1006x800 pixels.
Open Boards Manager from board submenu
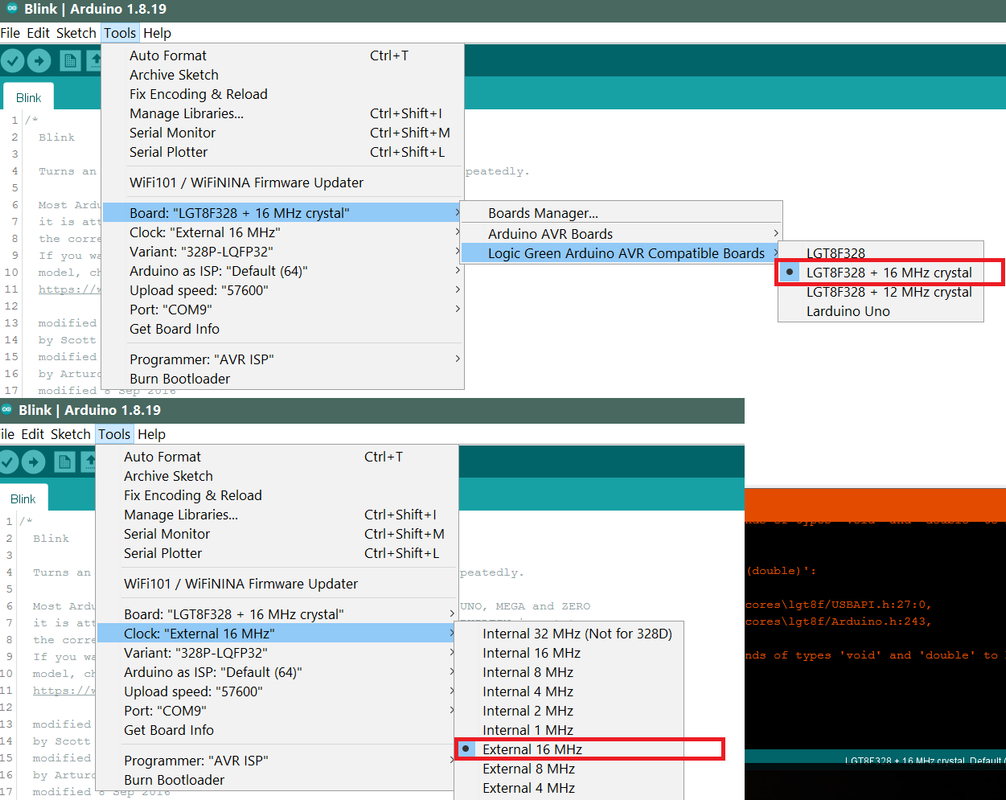(621, 213)
